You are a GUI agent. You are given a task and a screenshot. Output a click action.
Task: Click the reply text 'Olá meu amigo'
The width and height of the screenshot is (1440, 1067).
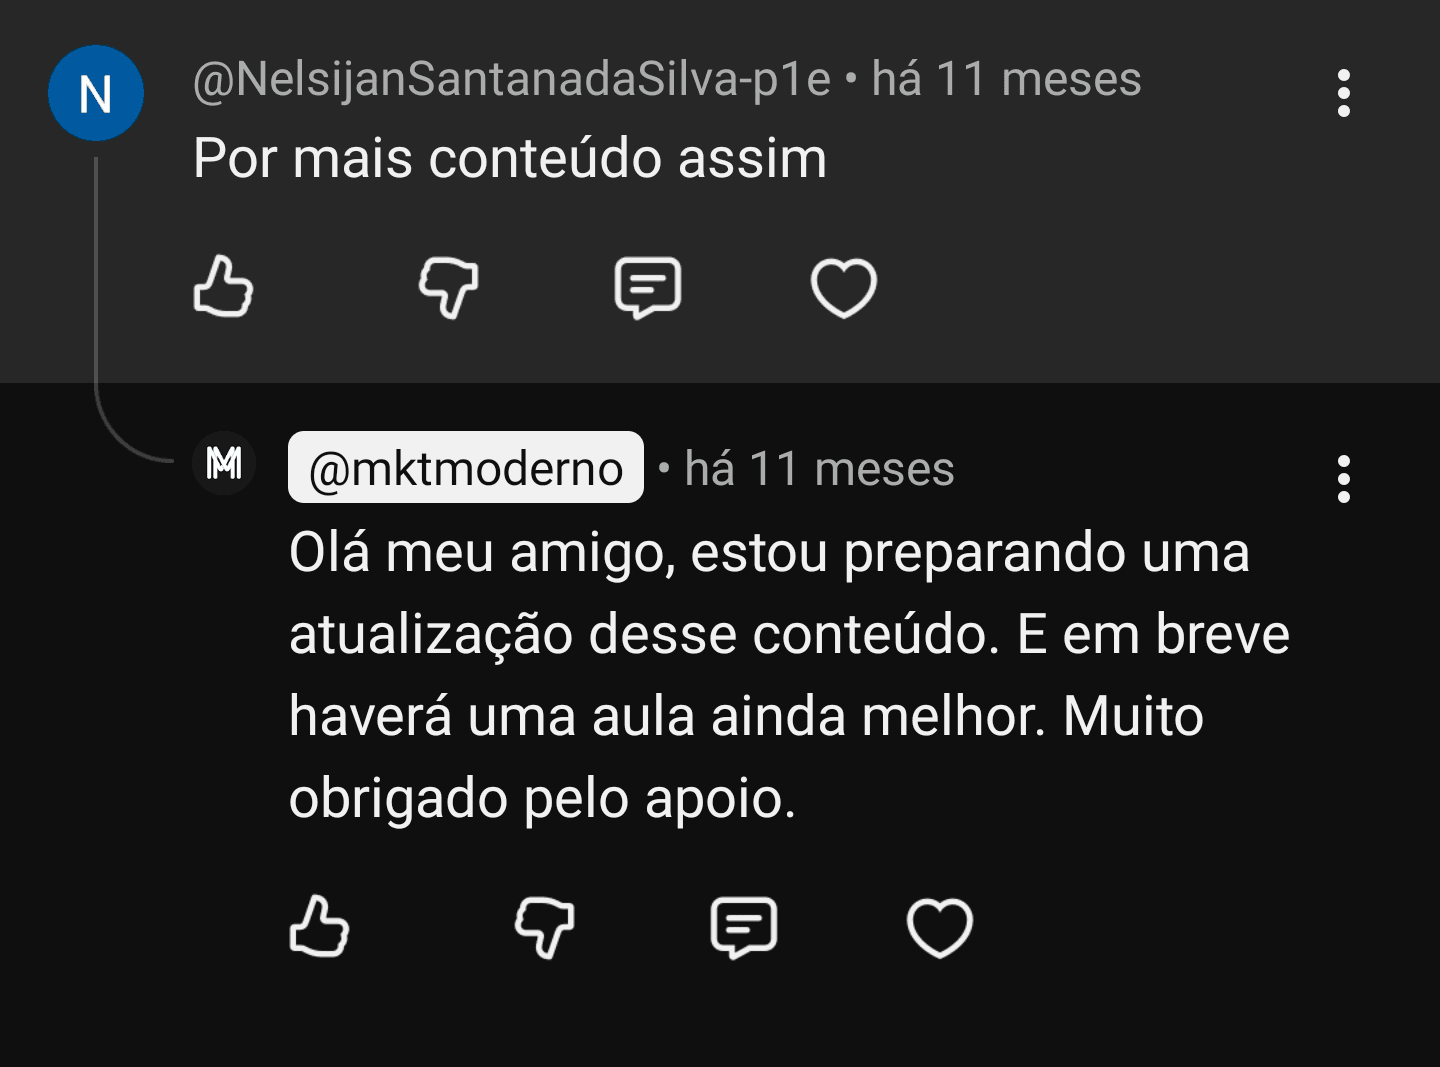click(480, 552)
